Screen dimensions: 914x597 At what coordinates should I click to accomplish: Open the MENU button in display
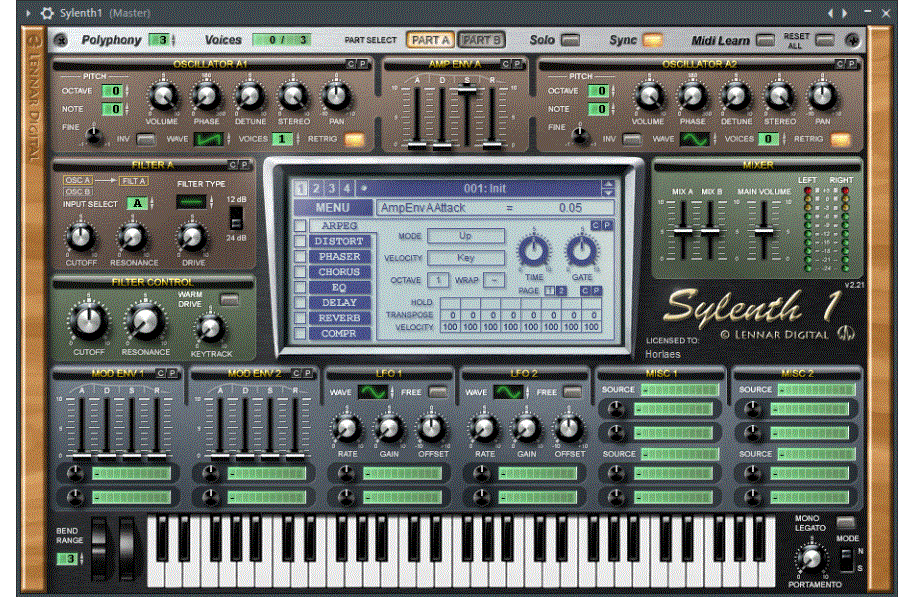332,208
